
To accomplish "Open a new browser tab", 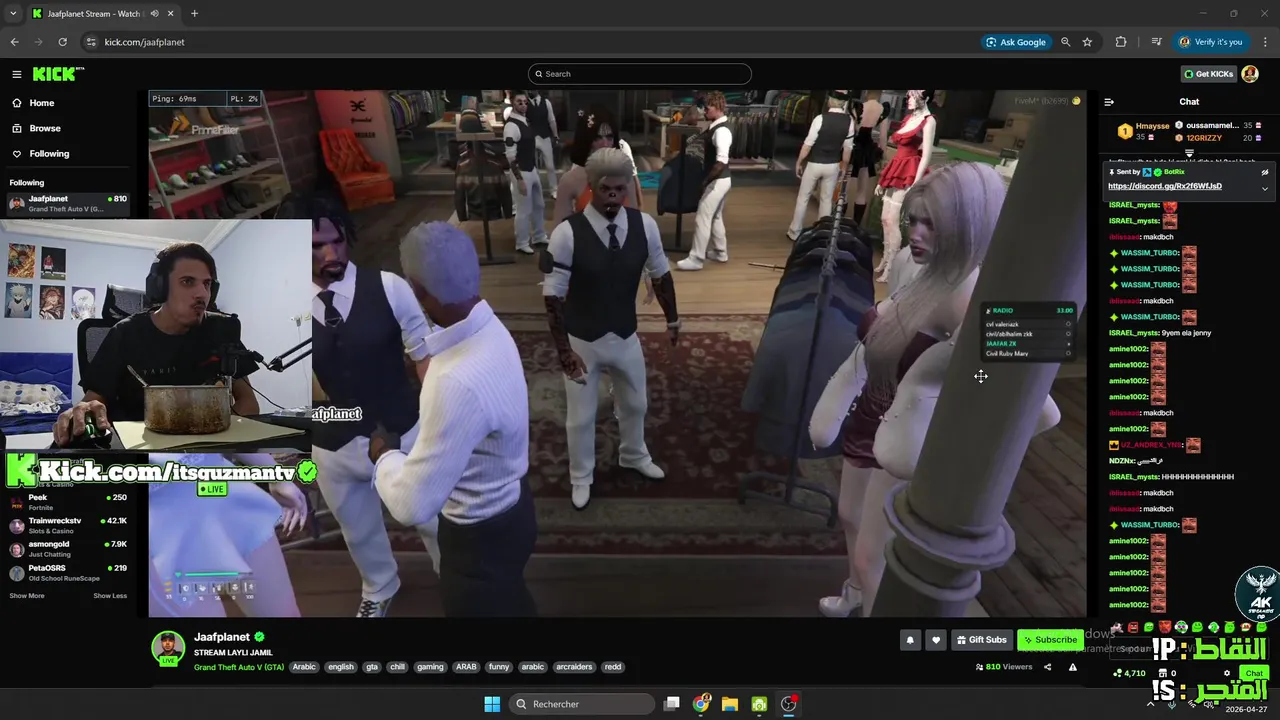I will tap(194, 14).
